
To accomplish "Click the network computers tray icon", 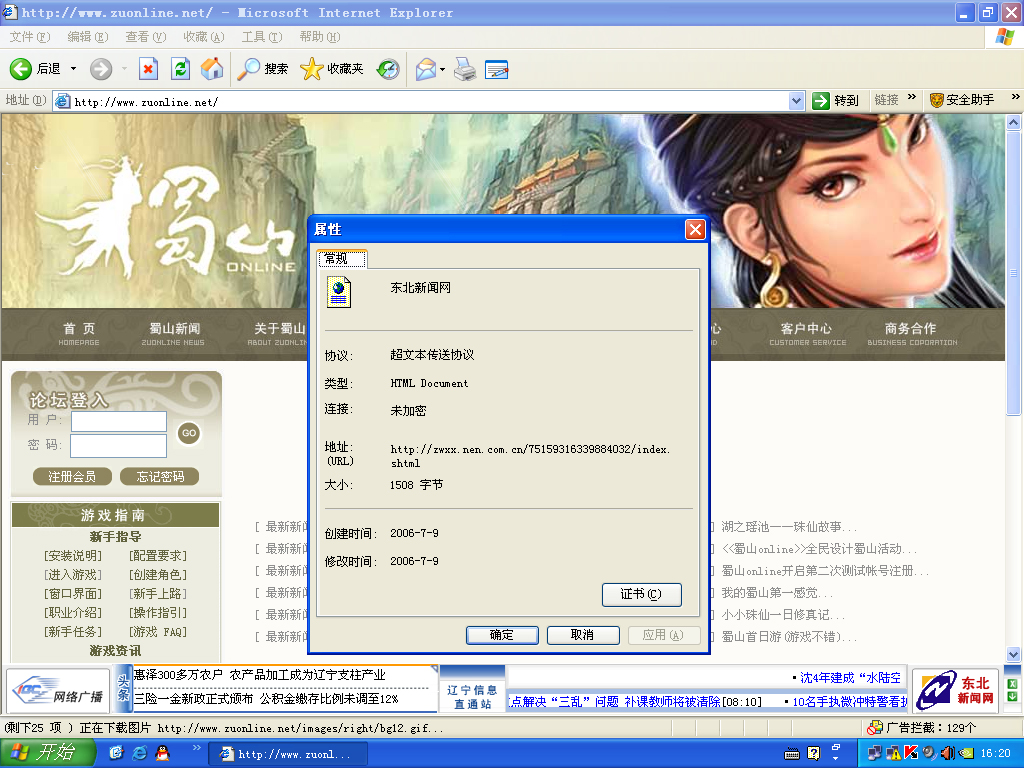I will point(874,753).
